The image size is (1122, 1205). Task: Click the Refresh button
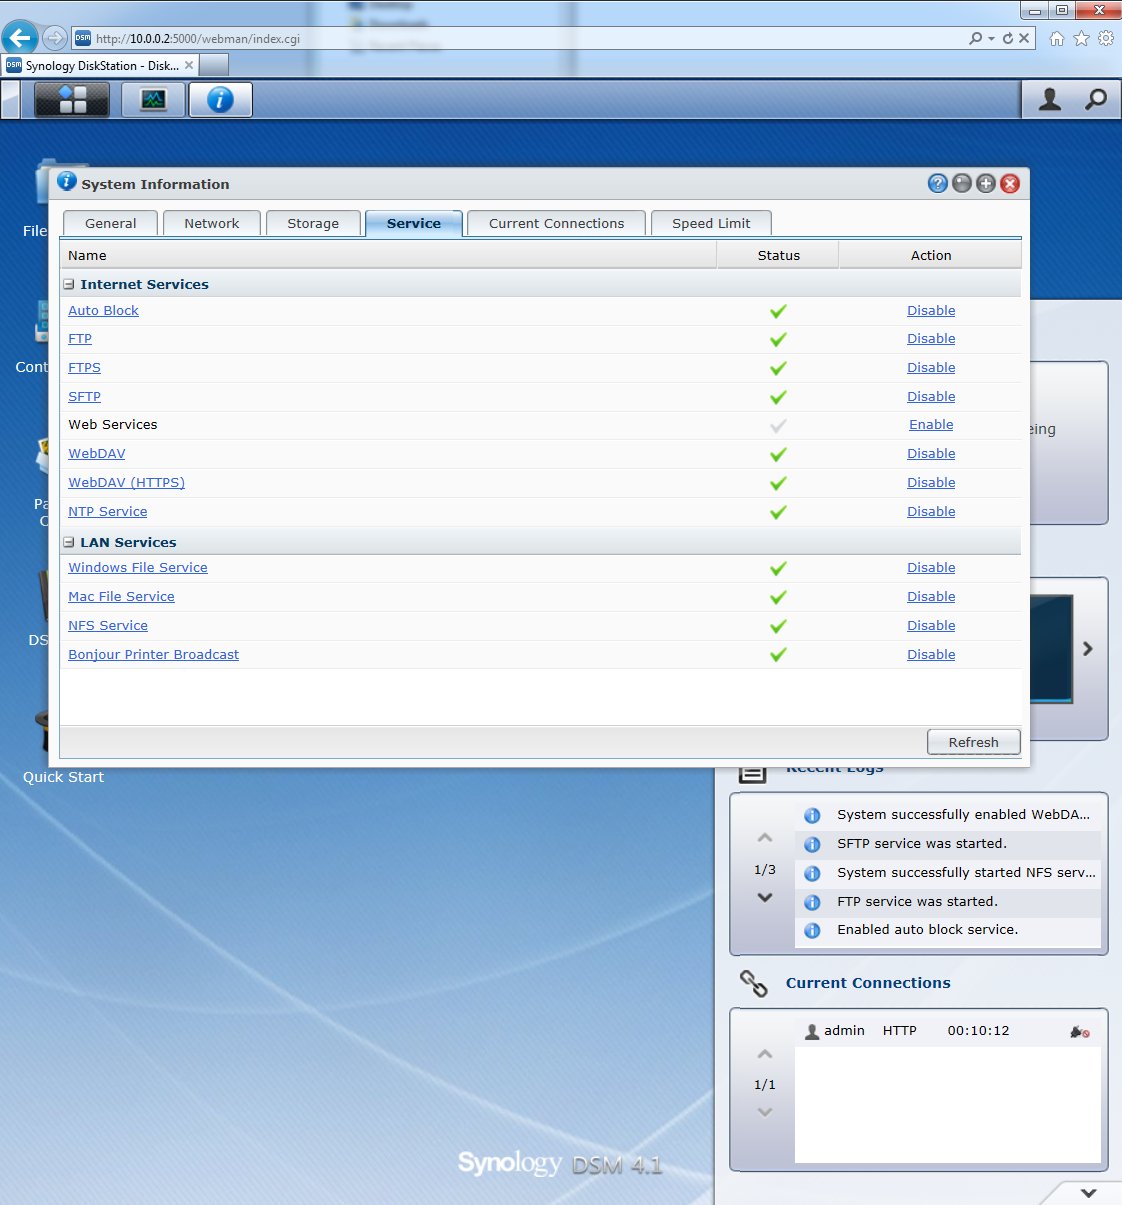(x=974, y=742)
